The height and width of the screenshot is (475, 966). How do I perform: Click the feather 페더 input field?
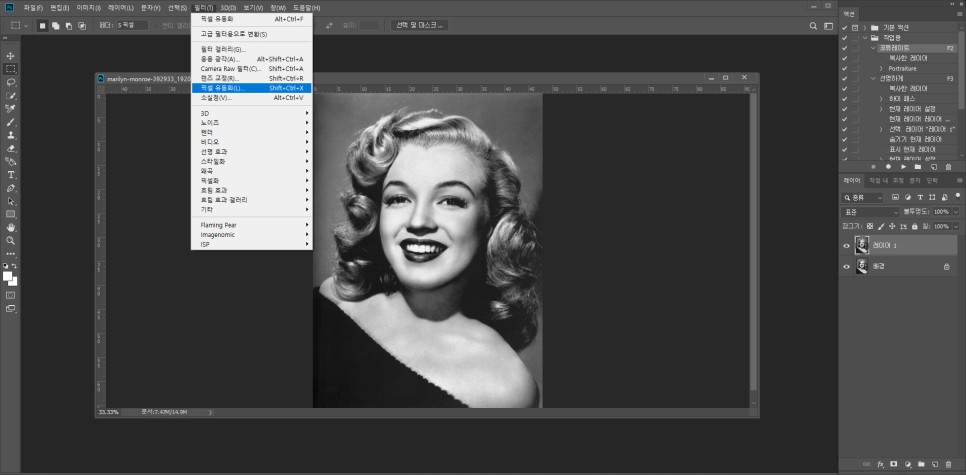131,26
